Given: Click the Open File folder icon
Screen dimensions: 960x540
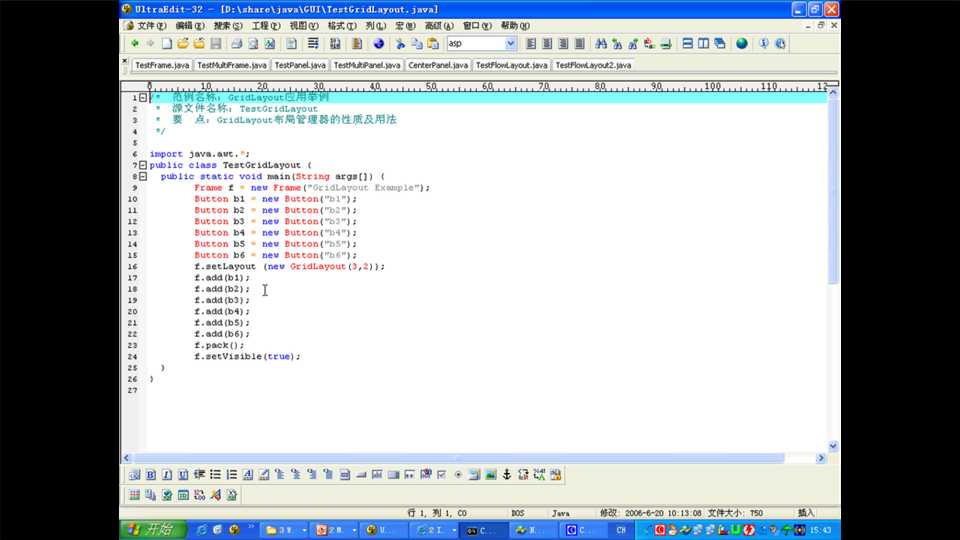Looking at the screenshot, I should tap(182, 43).
